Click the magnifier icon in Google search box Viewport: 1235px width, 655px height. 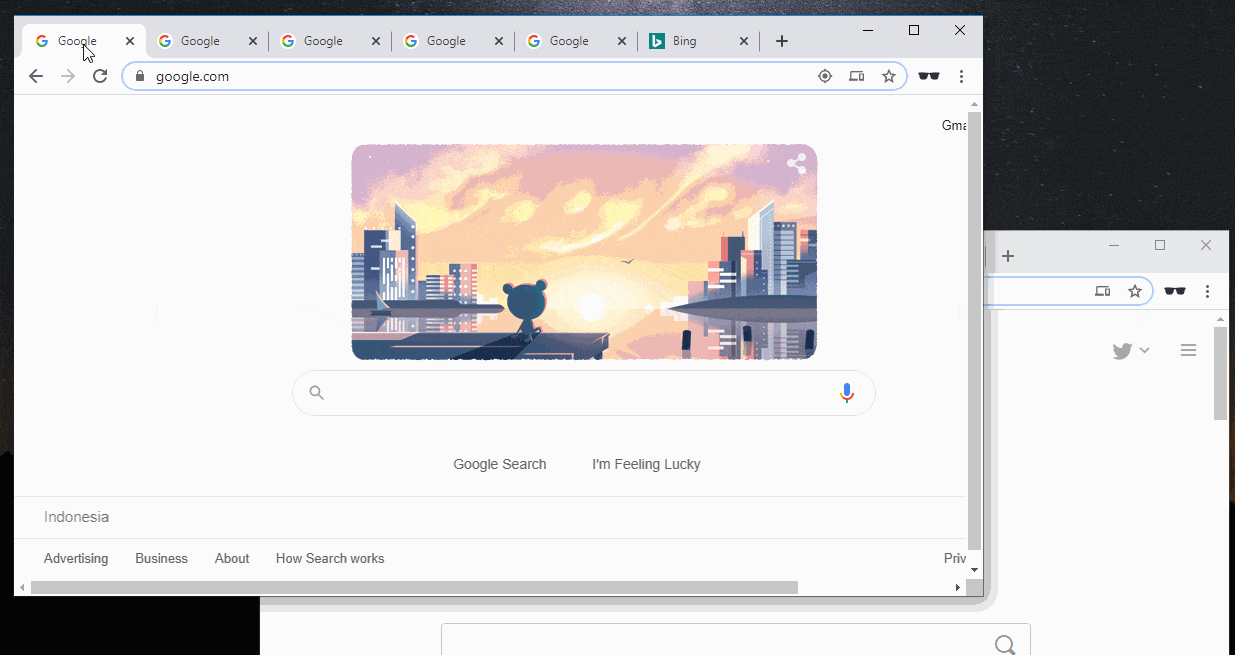pyautogui.click(x=317, y=393)
